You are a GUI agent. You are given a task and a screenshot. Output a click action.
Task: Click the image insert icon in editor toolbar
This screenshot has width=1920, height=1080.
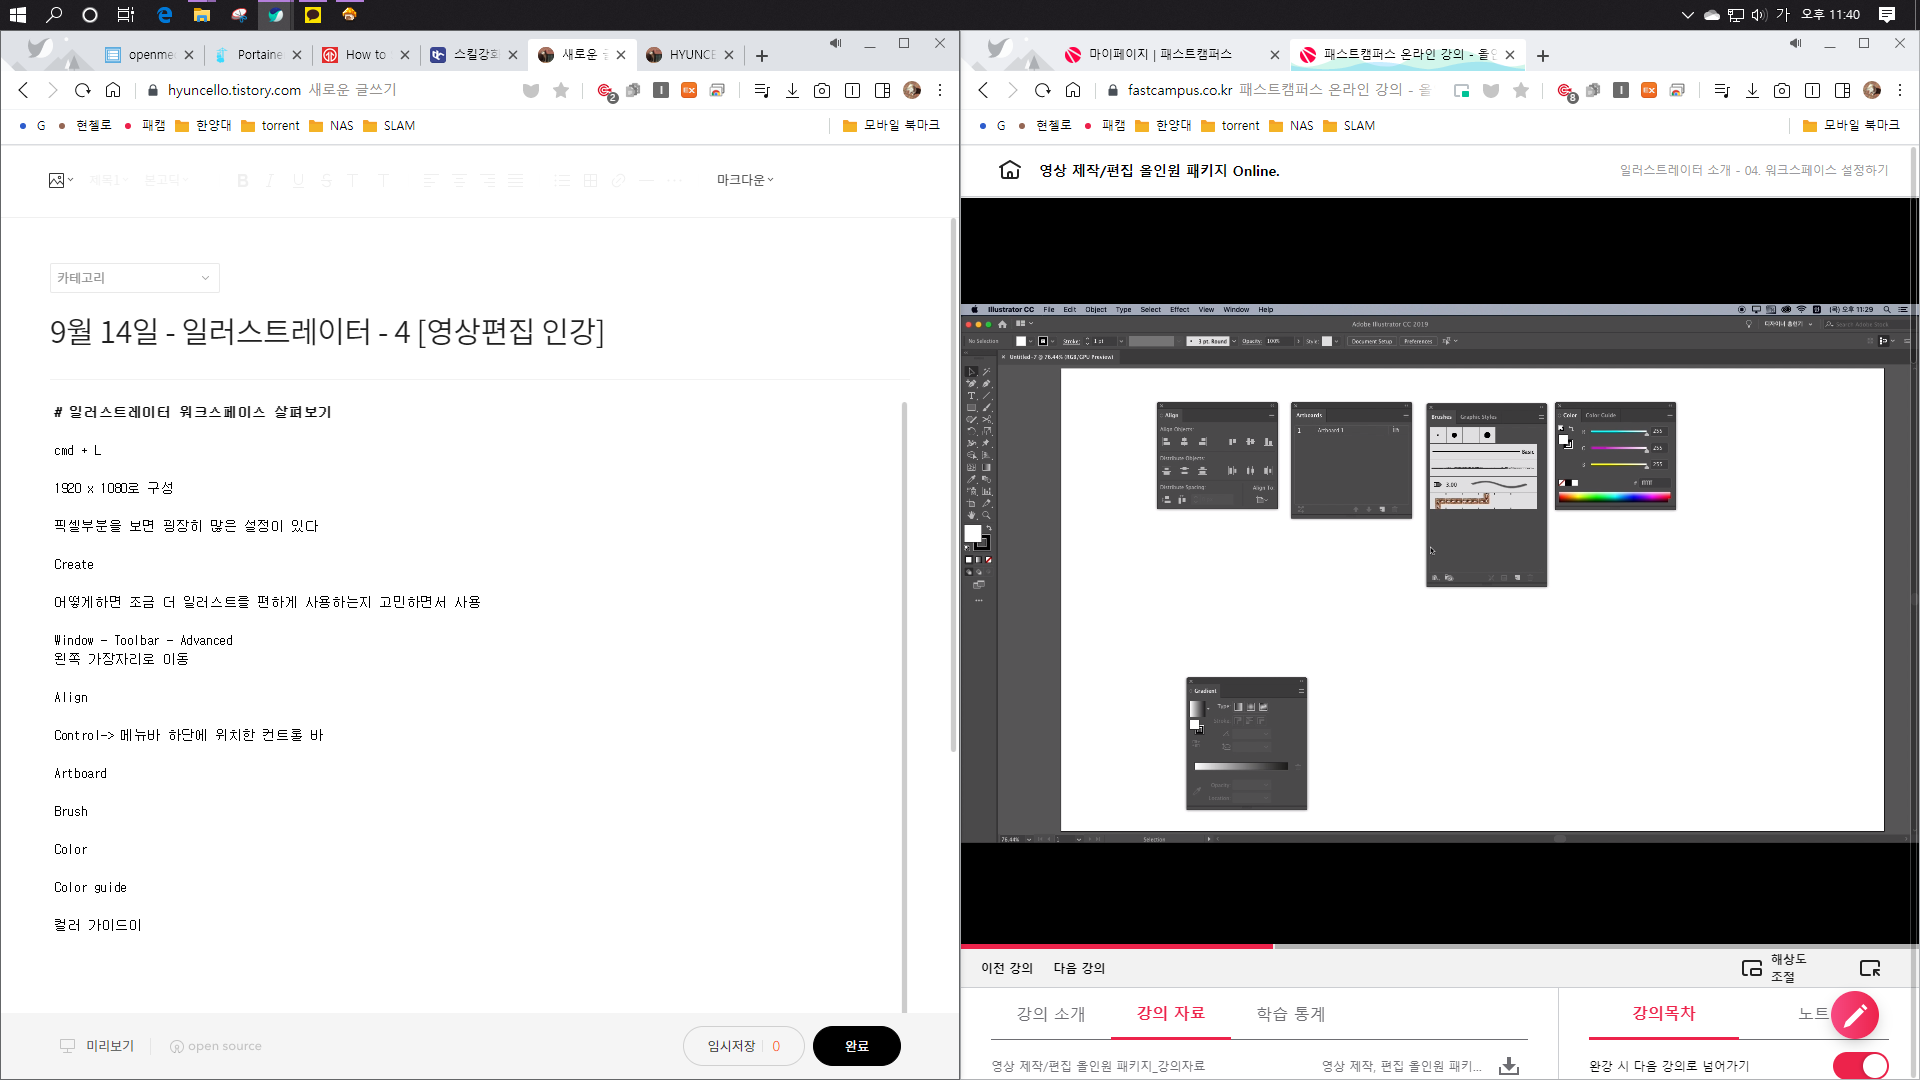click(58, 180)
